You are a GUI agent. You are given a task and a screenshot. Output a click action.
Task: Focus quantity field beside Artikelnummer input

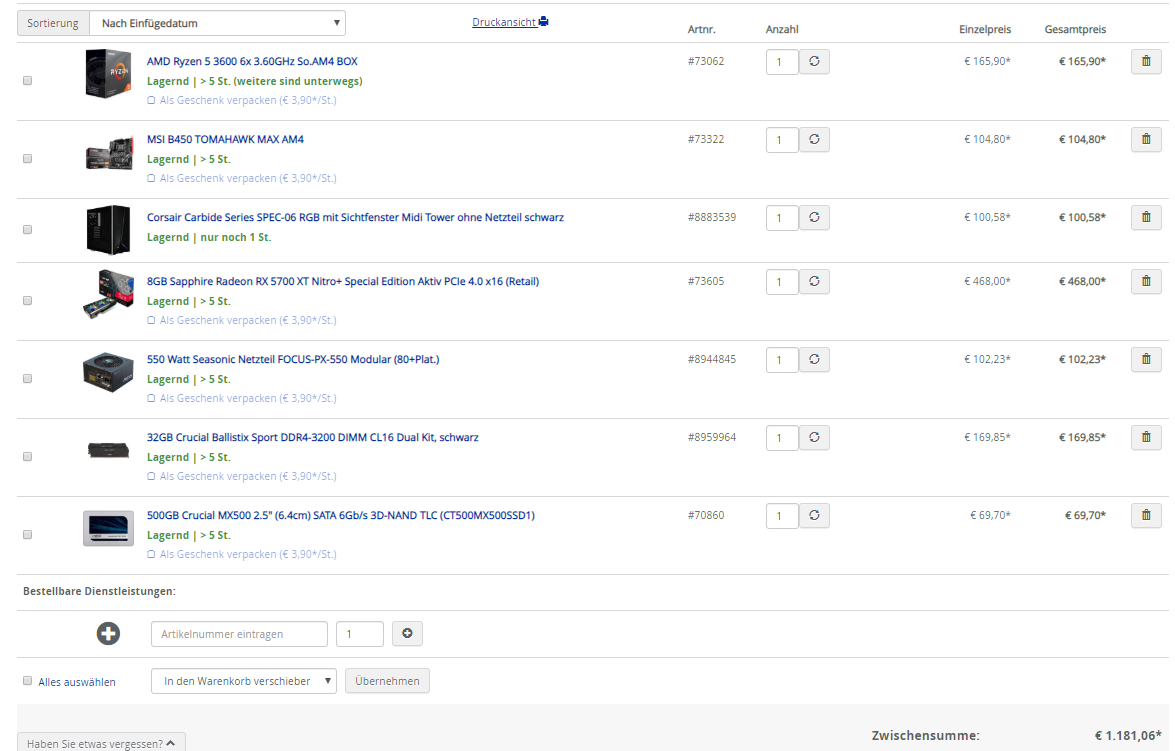pyautogui.click(x=360, y=633)
